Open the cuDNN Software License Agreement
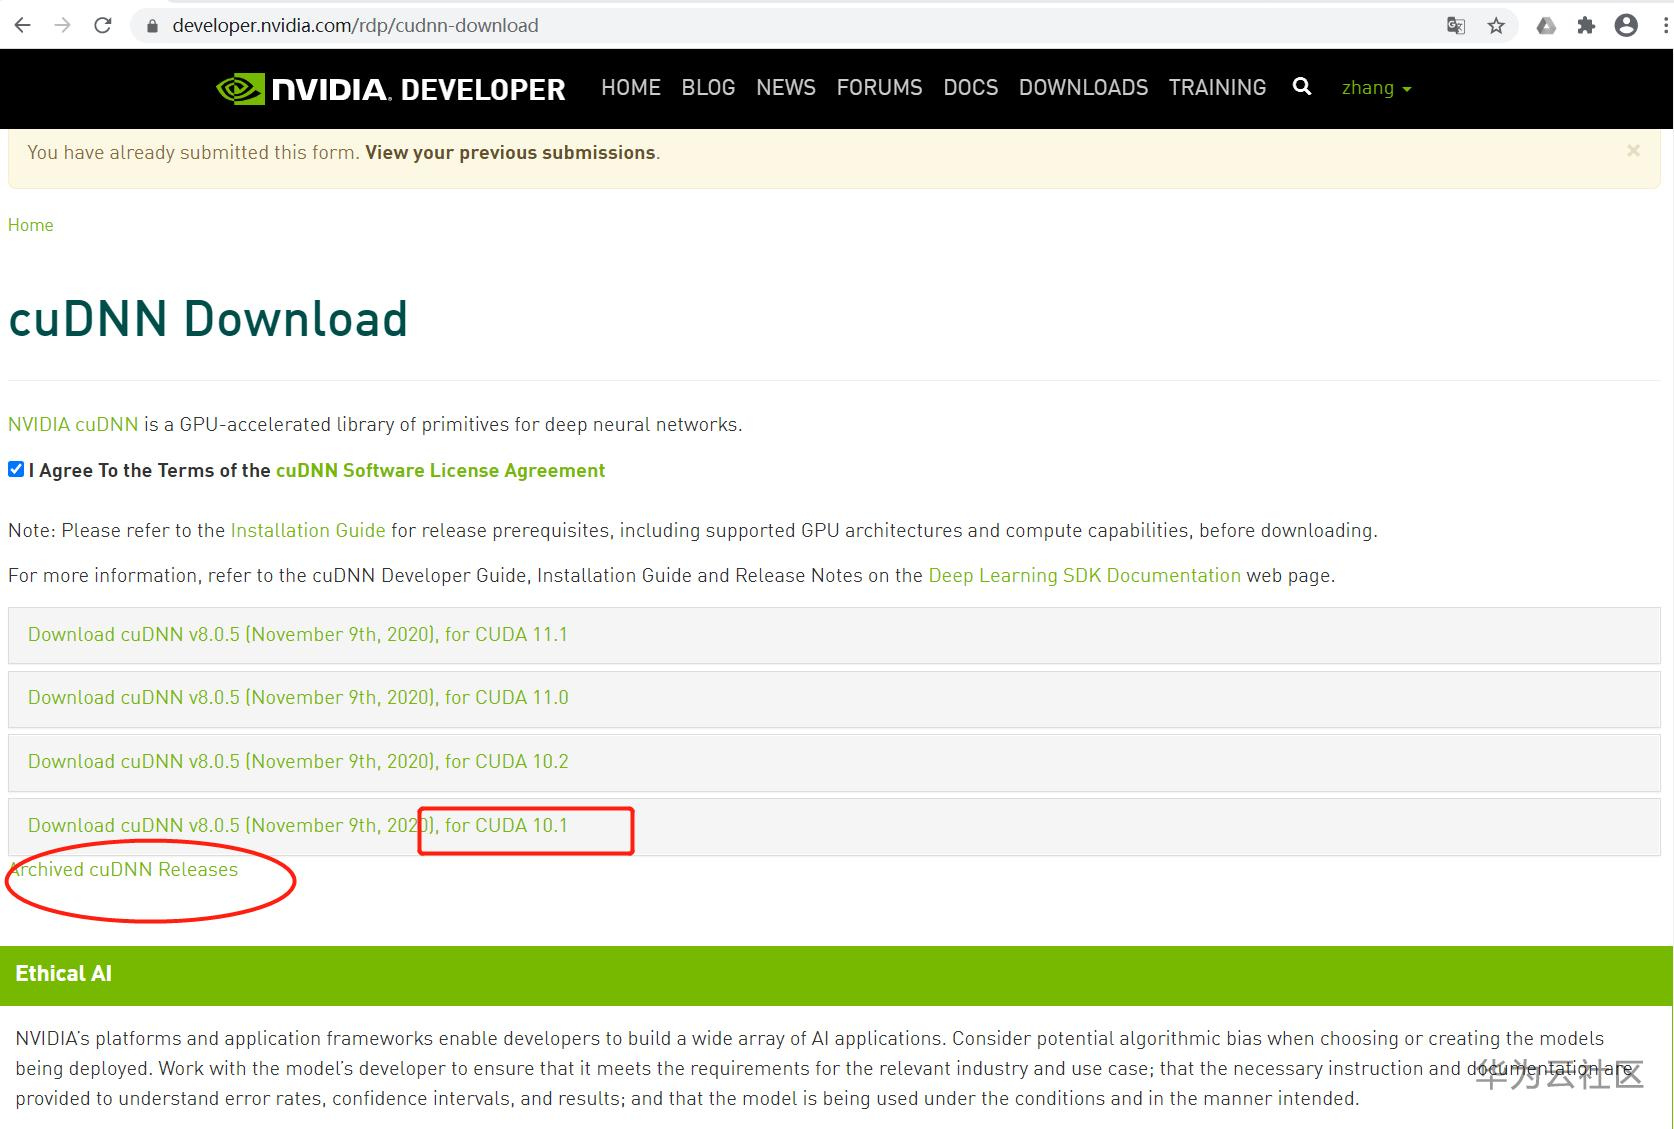Image resolution: width=1674 pixels, height=1129 pixels. [440, 470]
